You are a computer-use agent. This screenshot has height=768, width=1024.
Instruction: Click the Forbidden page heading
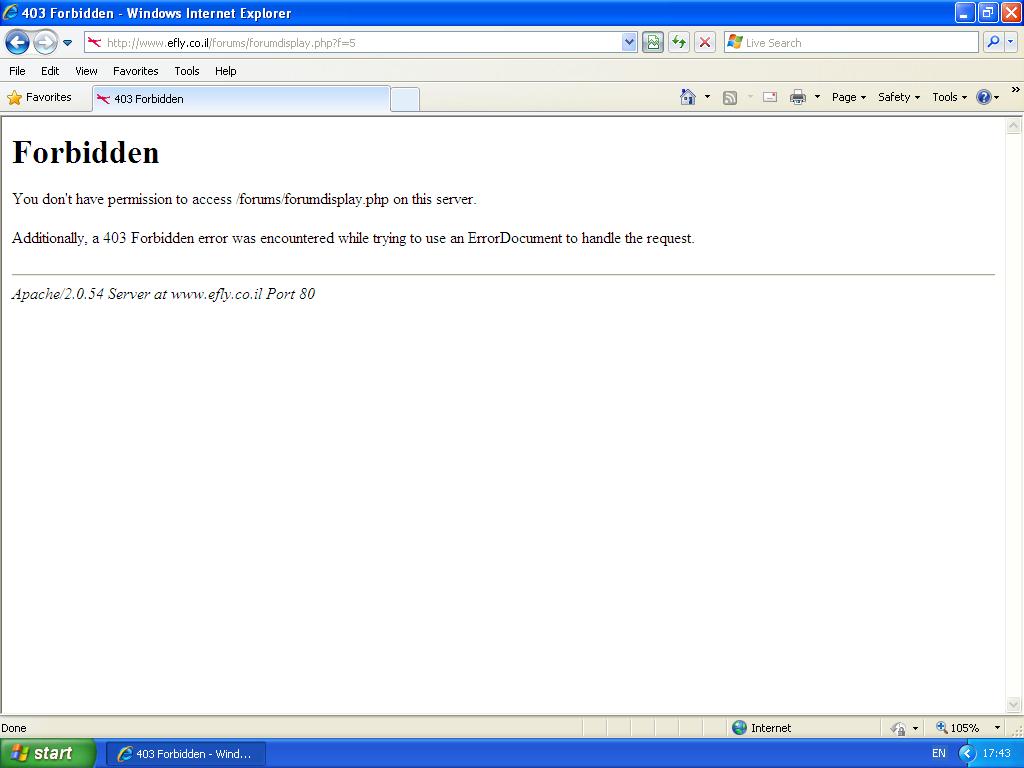pos(86,153)
